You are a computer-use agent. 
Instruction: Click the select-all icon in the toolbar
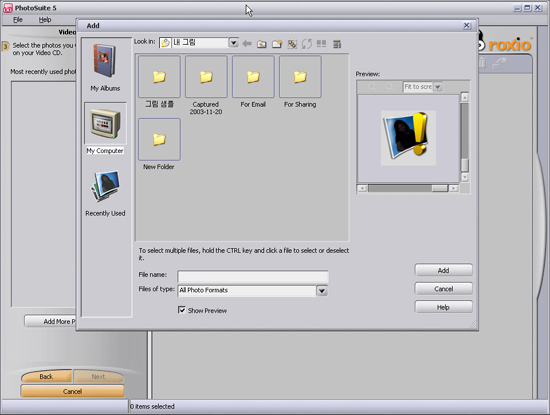pyautogui.click(x=292, y=44)
